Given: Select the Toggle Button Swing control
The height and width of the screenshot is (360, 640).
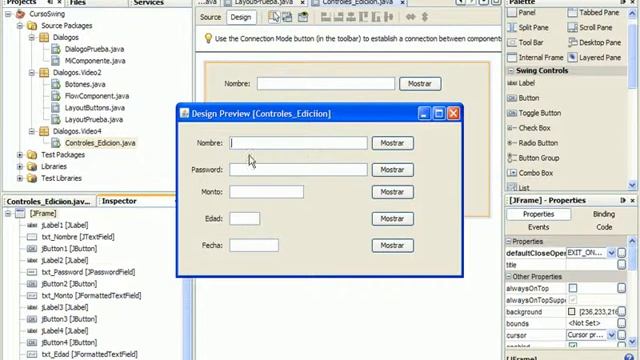Looking at the screenshot, I should click(x=534, y=113).
